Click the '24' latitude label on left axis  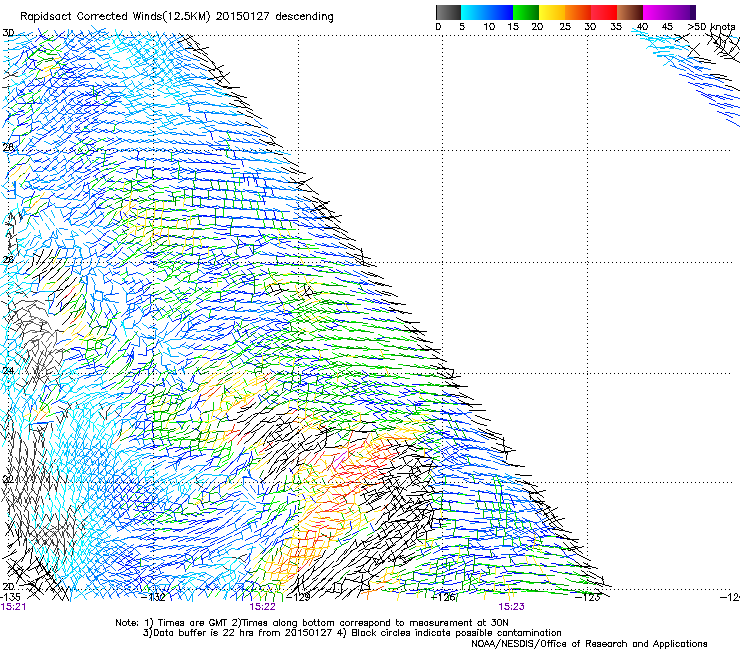click(8, 371)
